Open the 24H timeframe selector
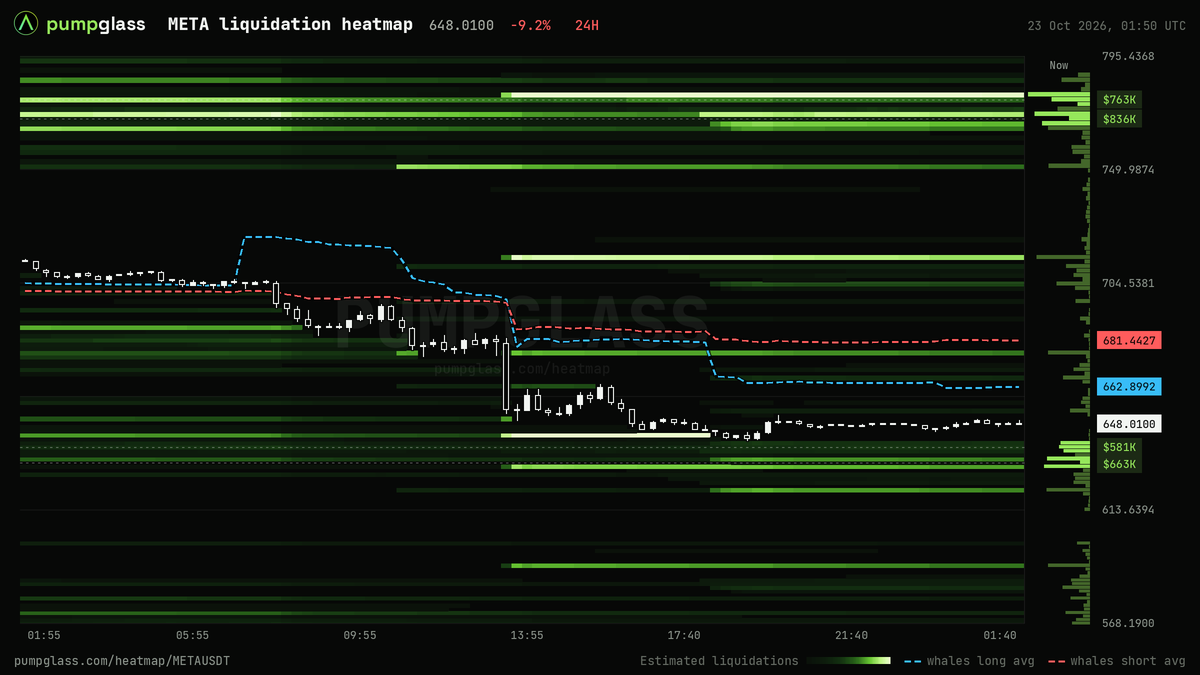 coord(587,25)
